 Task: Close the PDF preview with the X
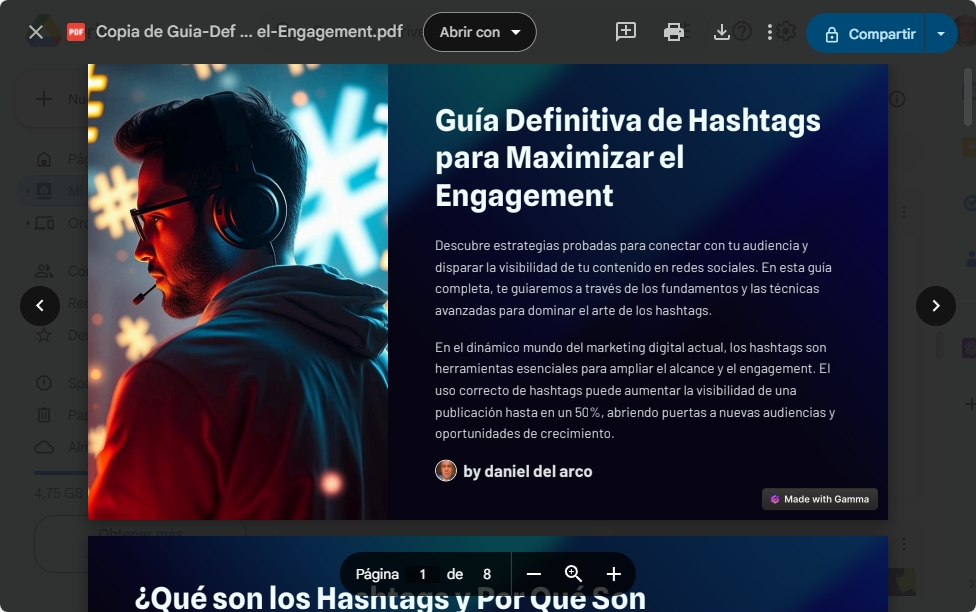(36, 32)
